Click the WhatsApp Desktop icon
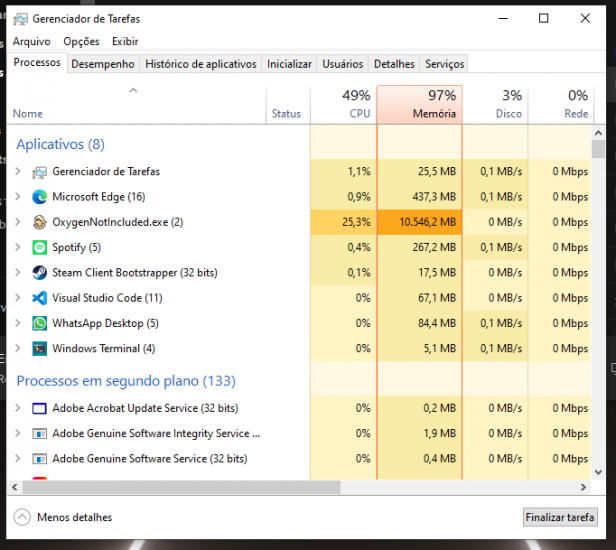 click(x=40, y=323)
